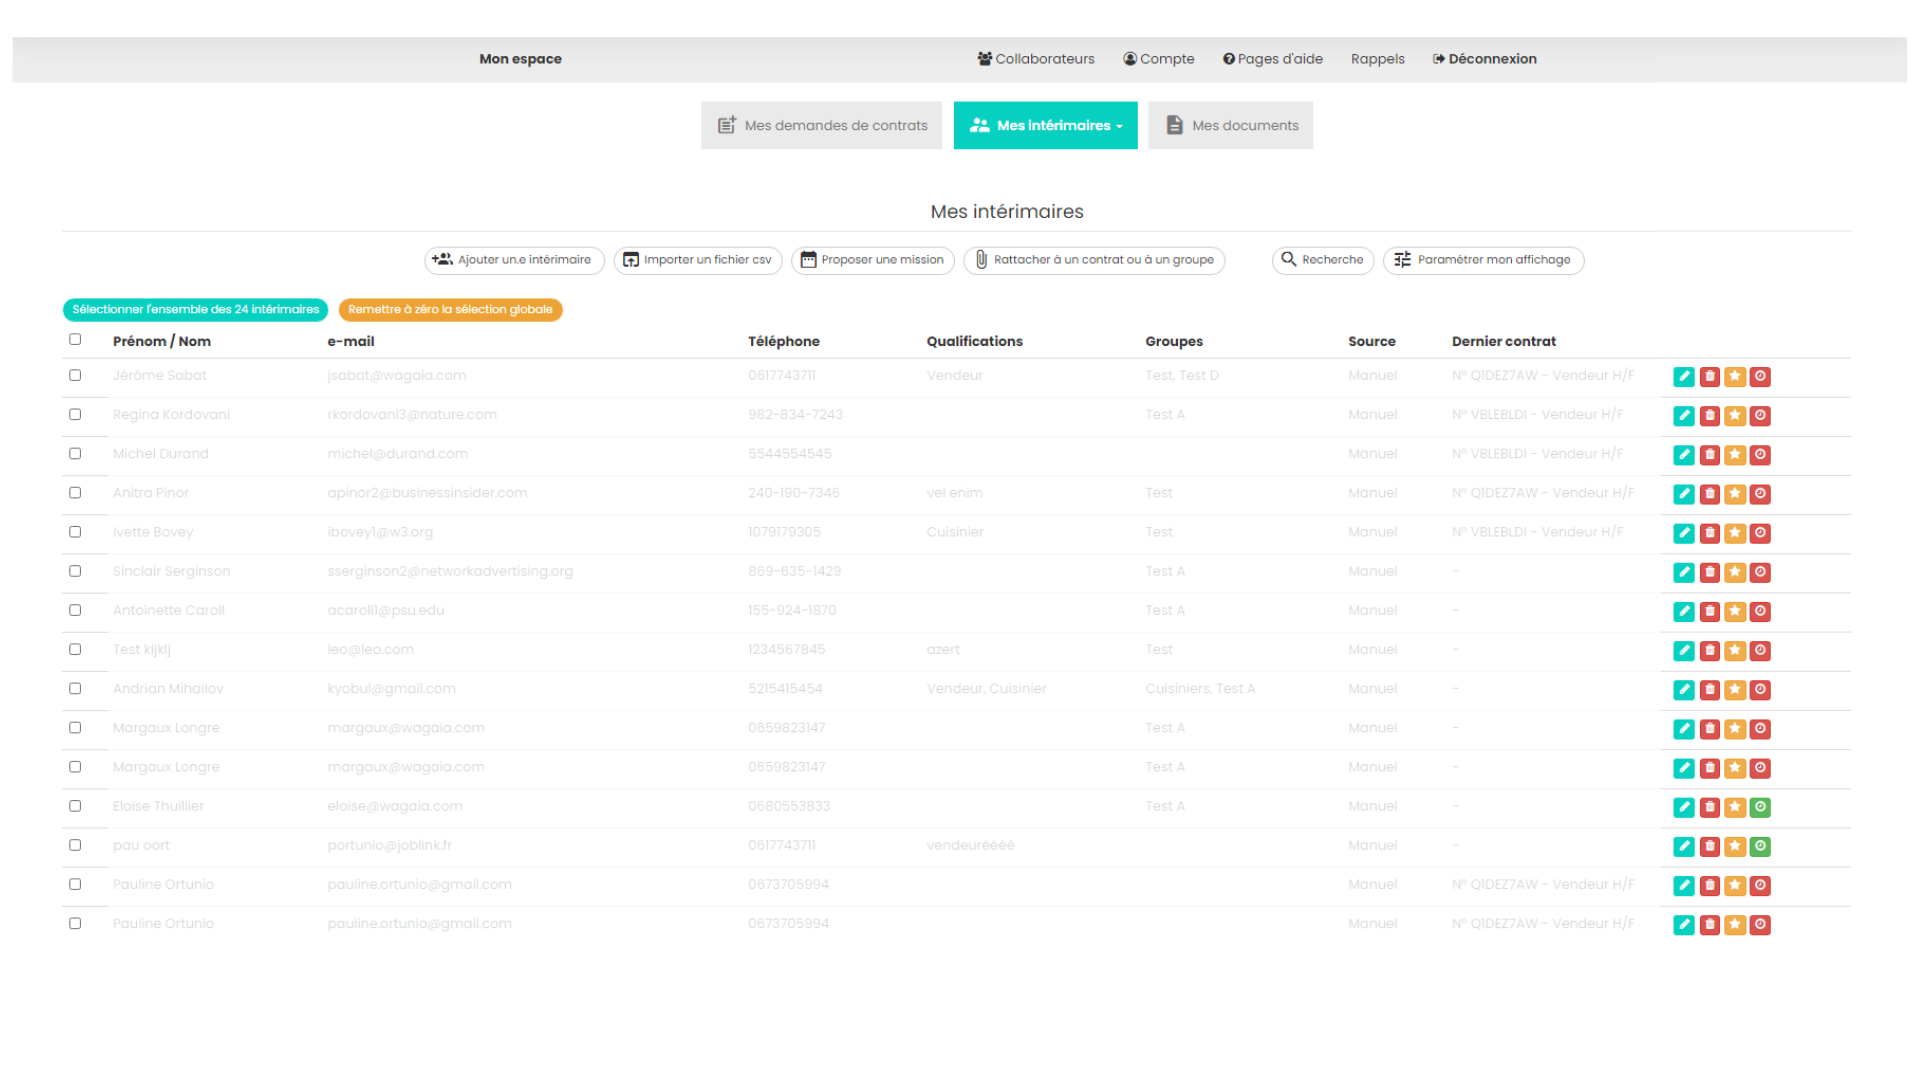Open Mes documents tab
This screenshot has width=1920, height=1080.
1230,126
